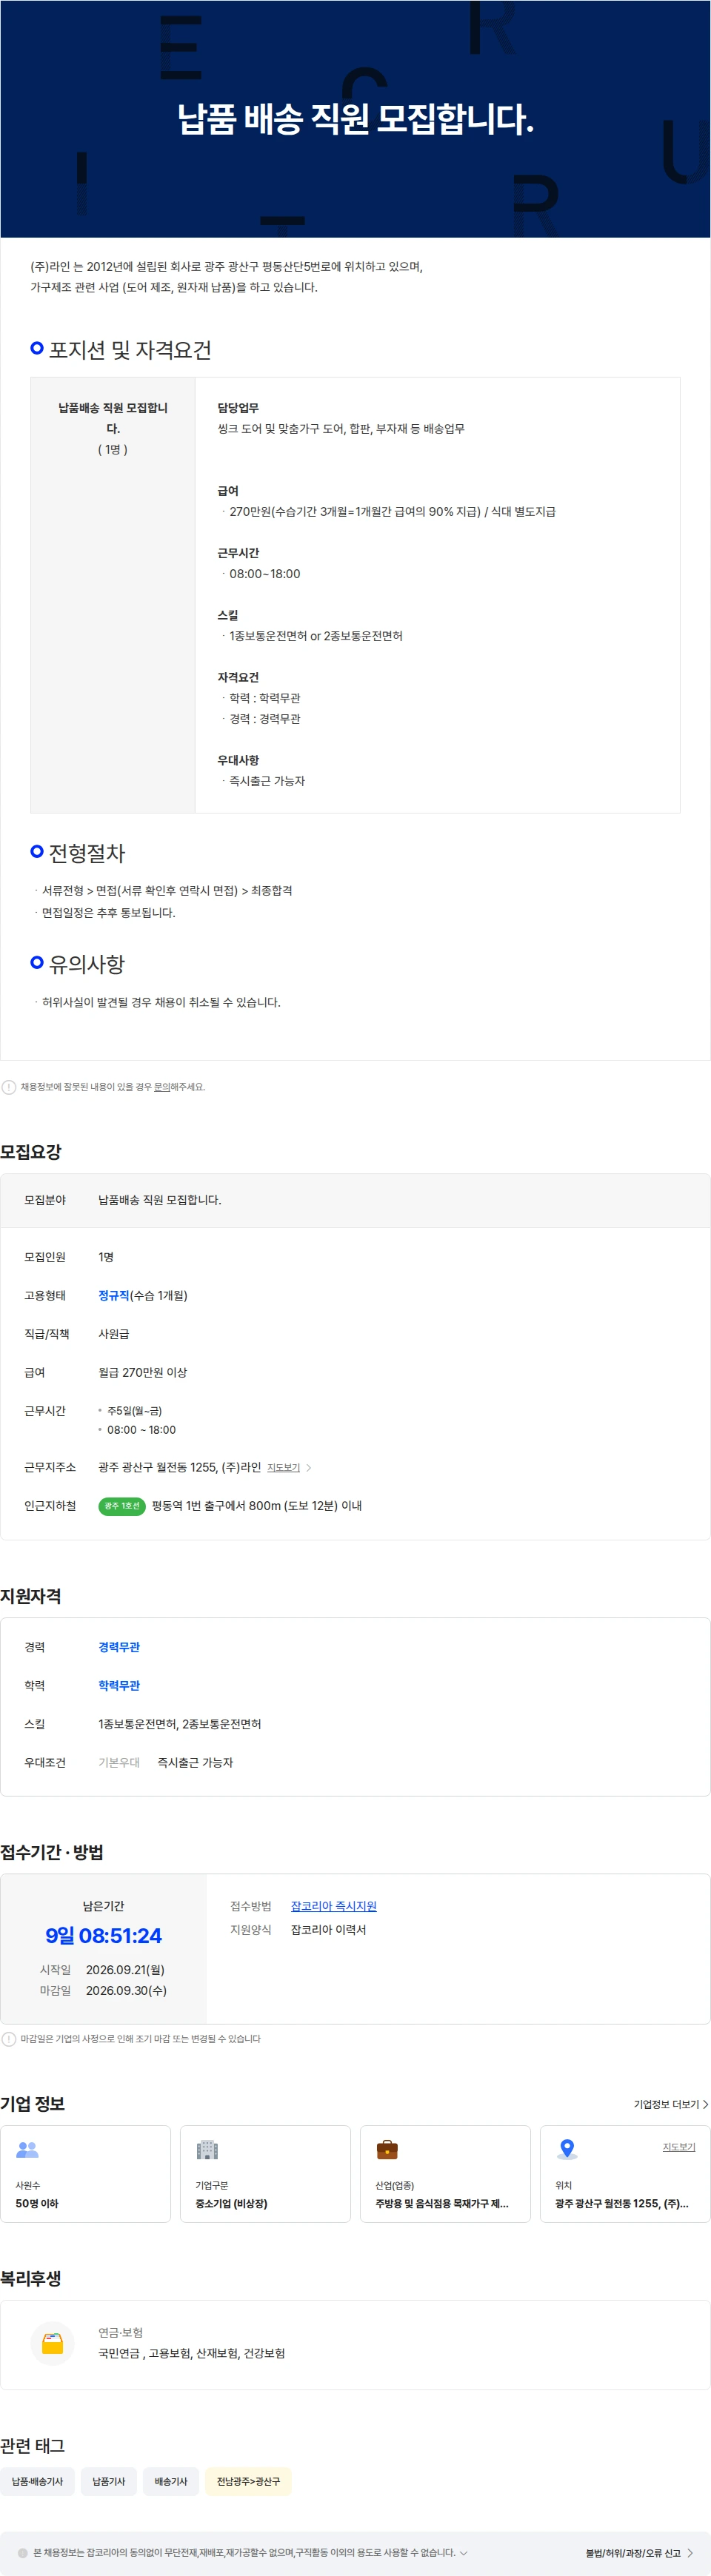Screen dimensions: 711x2576
Task: Click the pension insurance folder icon
Action: pyautogui.click(x=53, y=2343)
